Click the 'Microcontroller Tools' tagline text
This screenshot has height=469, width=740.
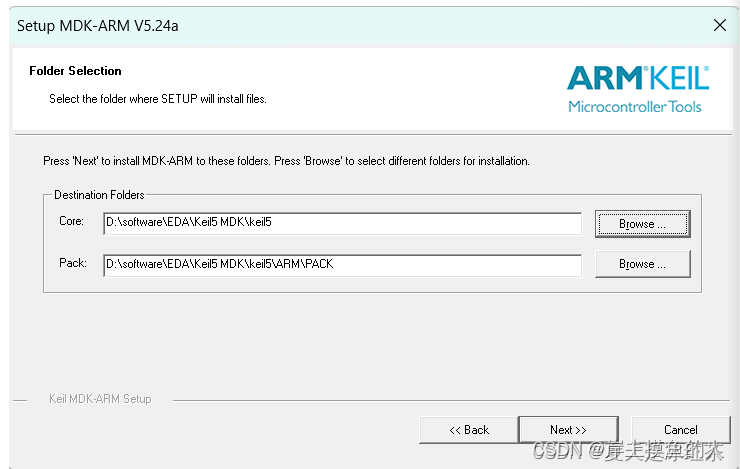[x=635, y=107]
